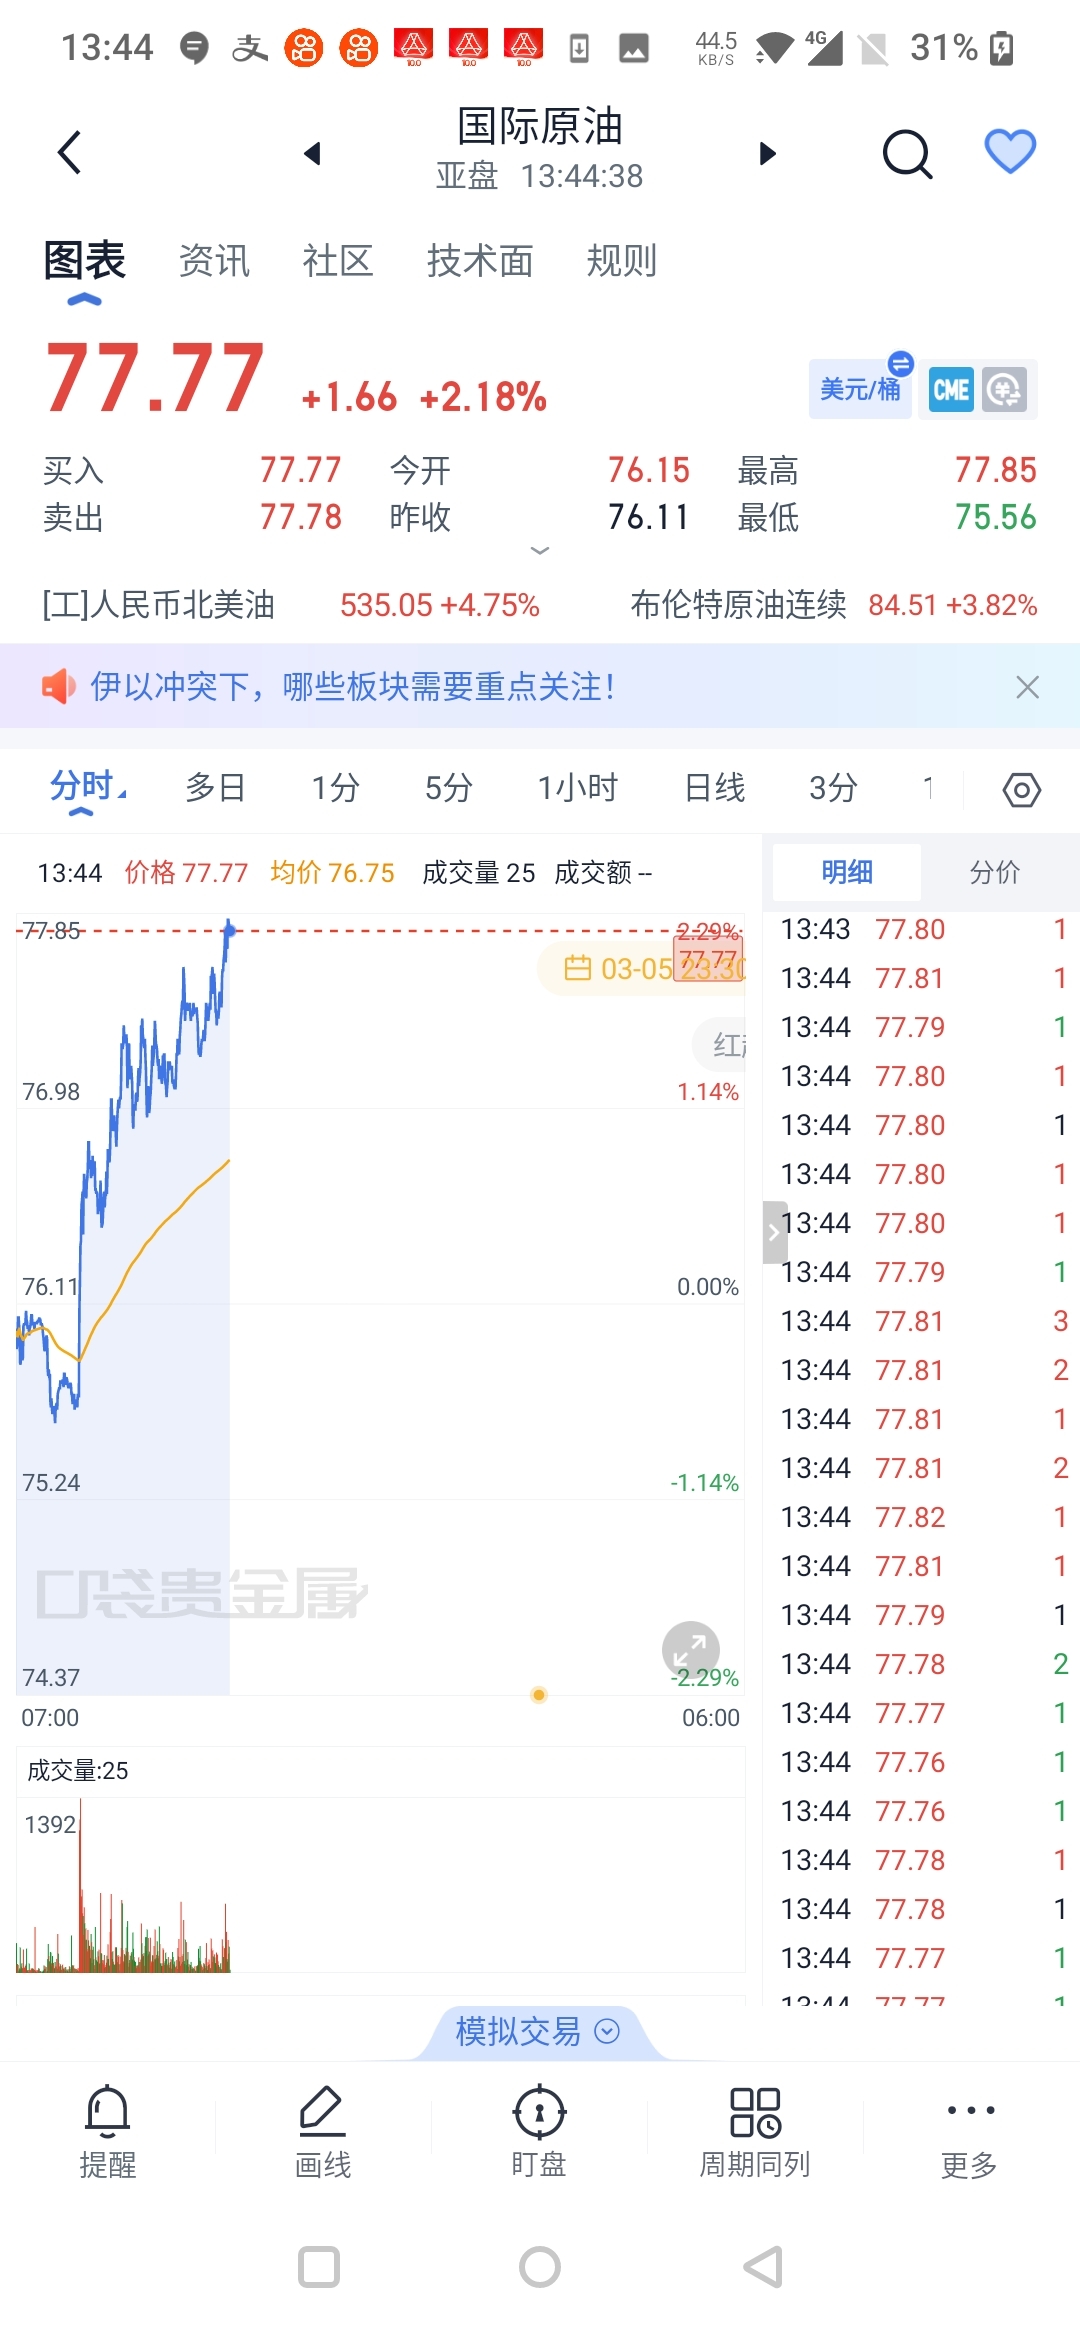Select the 1分 chart period
Image resolution: width=1080 pixels, height=2340 pixels.
point(335,788)
